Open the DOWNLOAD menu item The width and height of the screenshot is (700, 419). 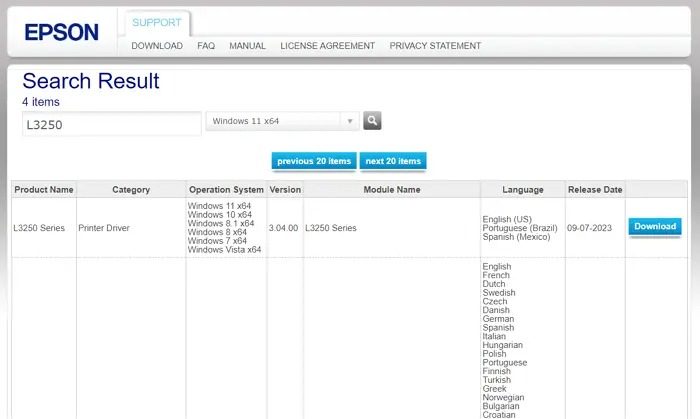click(x=157, y=46)
